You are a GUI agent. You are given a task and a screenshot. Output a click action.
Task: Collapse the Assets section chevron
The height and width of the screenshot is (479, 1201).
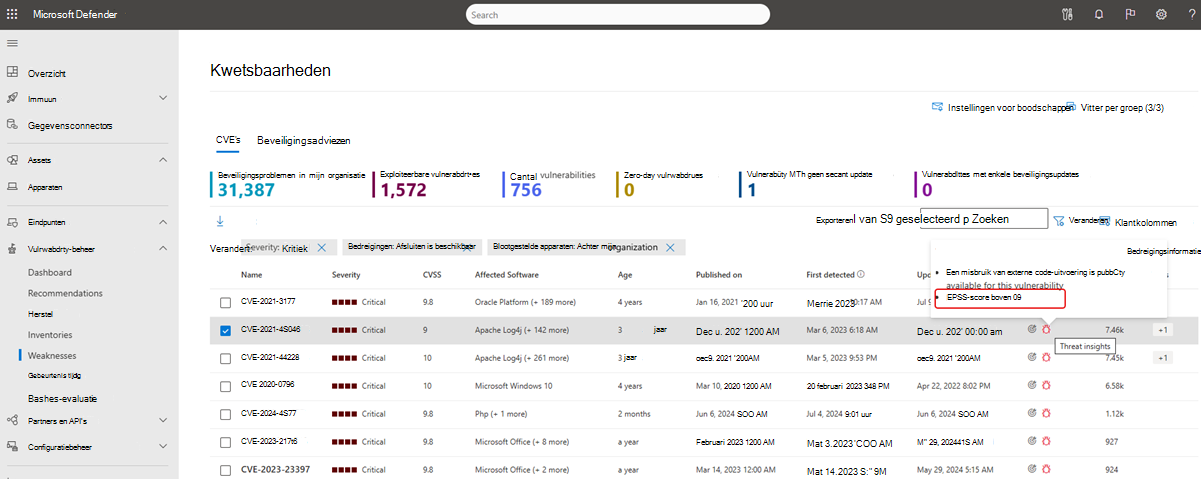(163, 160)
